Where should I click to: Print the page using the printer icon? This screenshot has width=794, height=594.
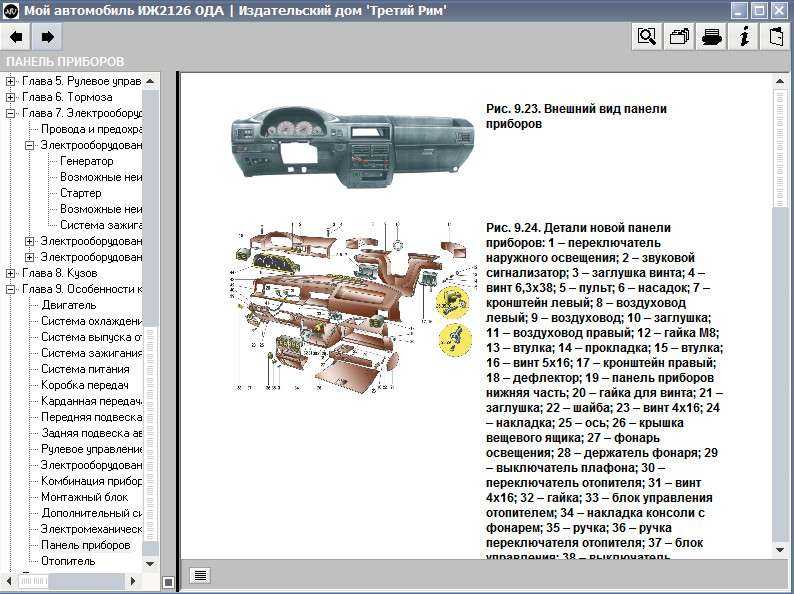click(711, 37)
